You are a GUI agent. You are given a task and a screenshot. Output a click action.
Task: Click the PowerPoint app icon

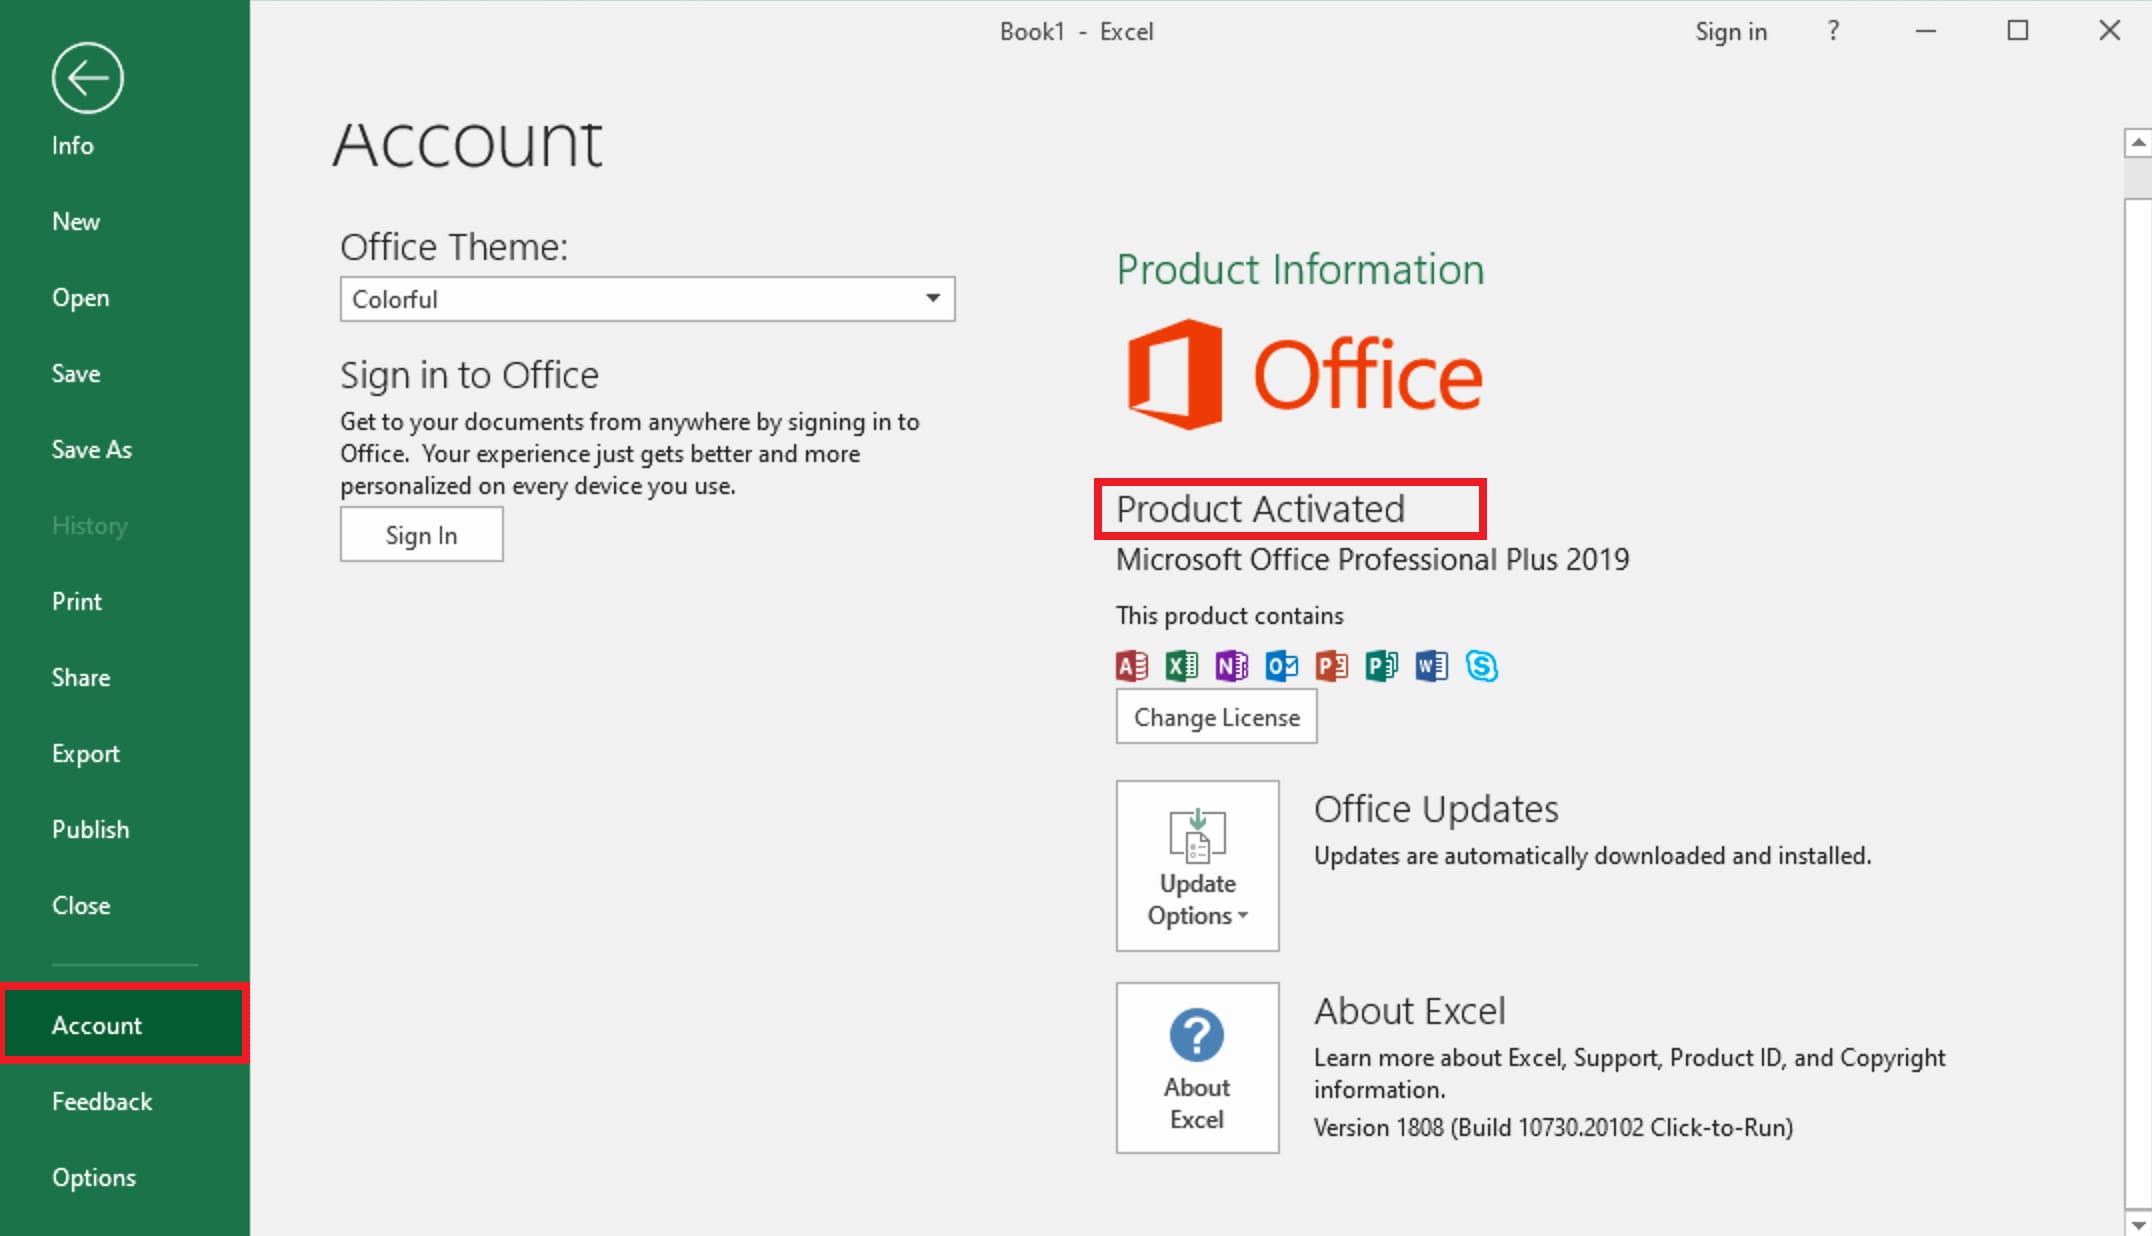tap(1332, 666)
